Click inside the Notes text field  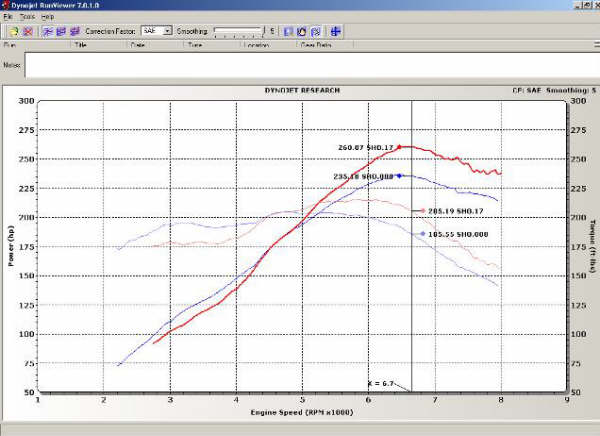tap(312, 65)
